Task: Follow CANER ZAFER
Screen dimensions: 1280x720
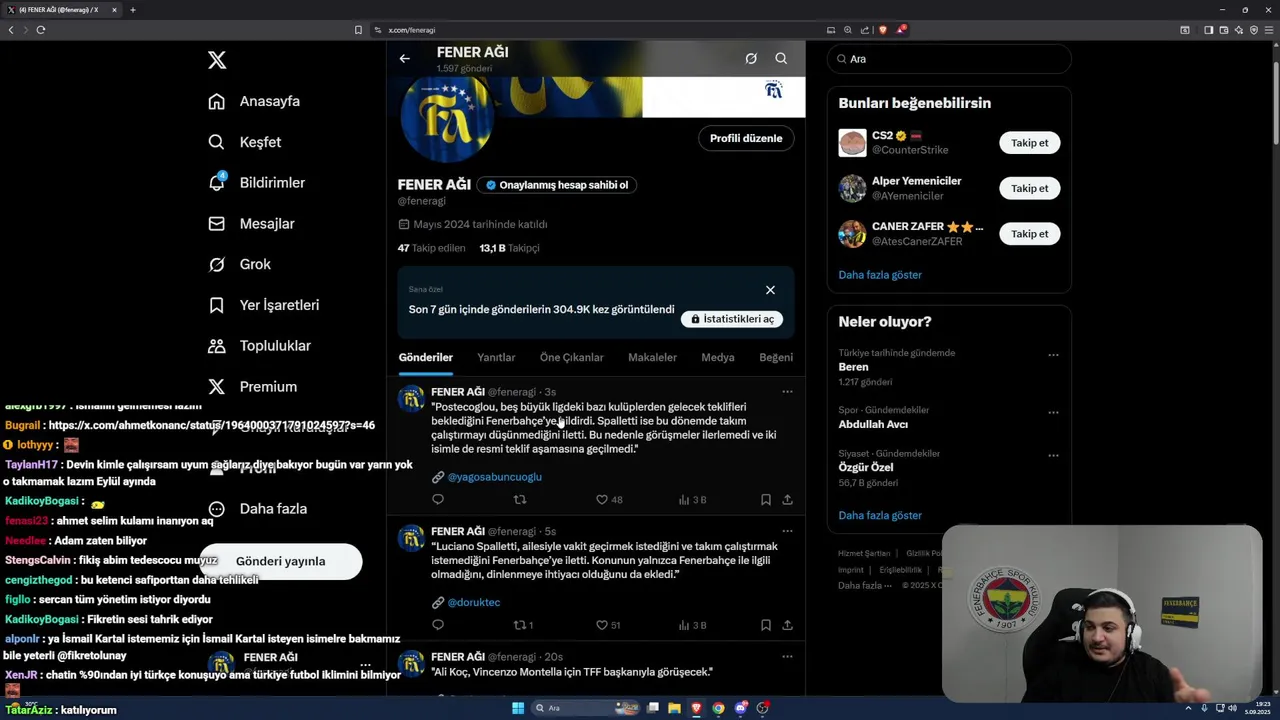Action: [x=1029, y=234]
